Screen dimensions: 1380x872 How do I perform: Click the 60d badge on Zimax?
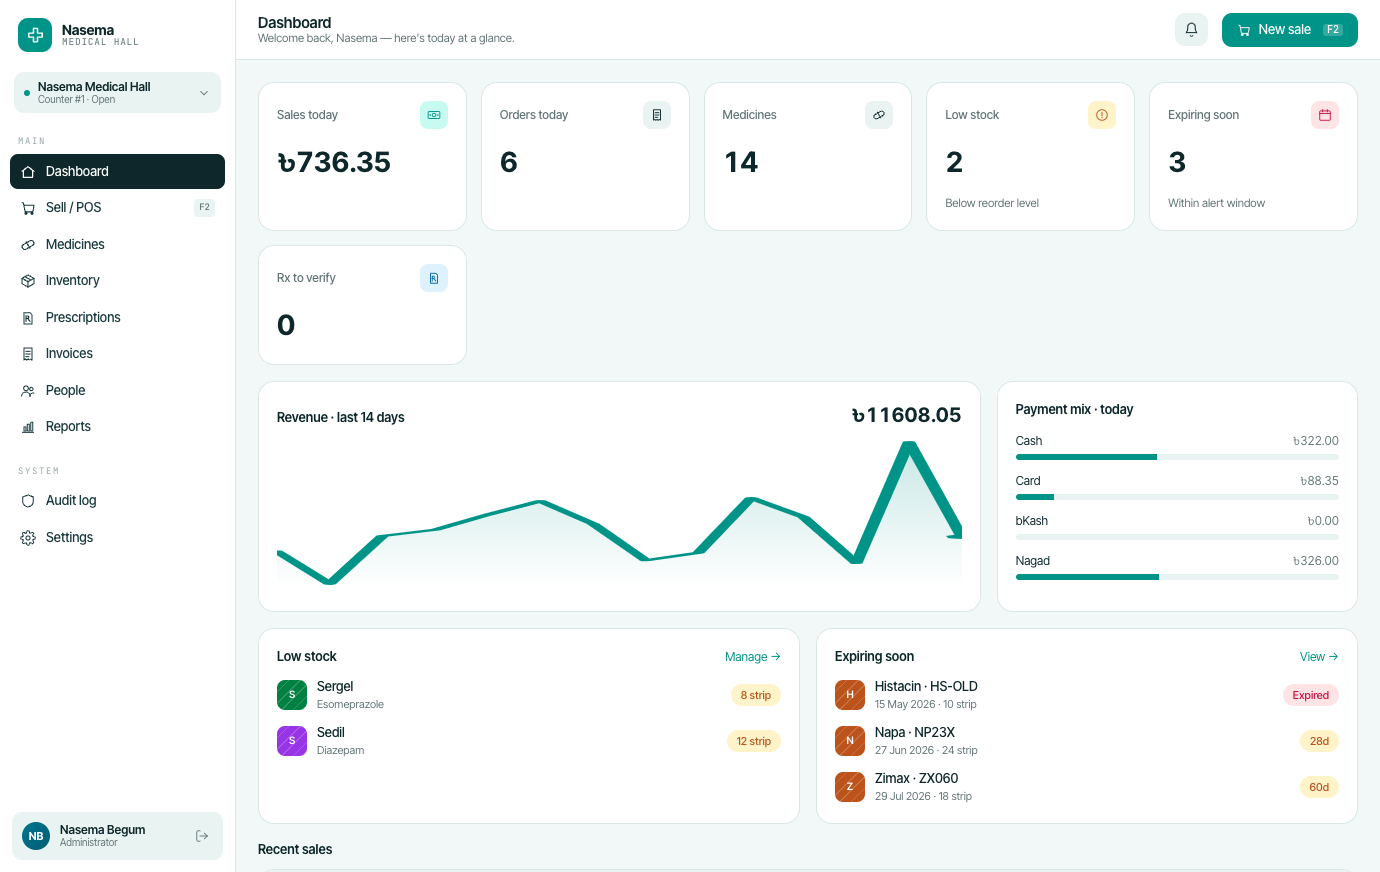1319,787
